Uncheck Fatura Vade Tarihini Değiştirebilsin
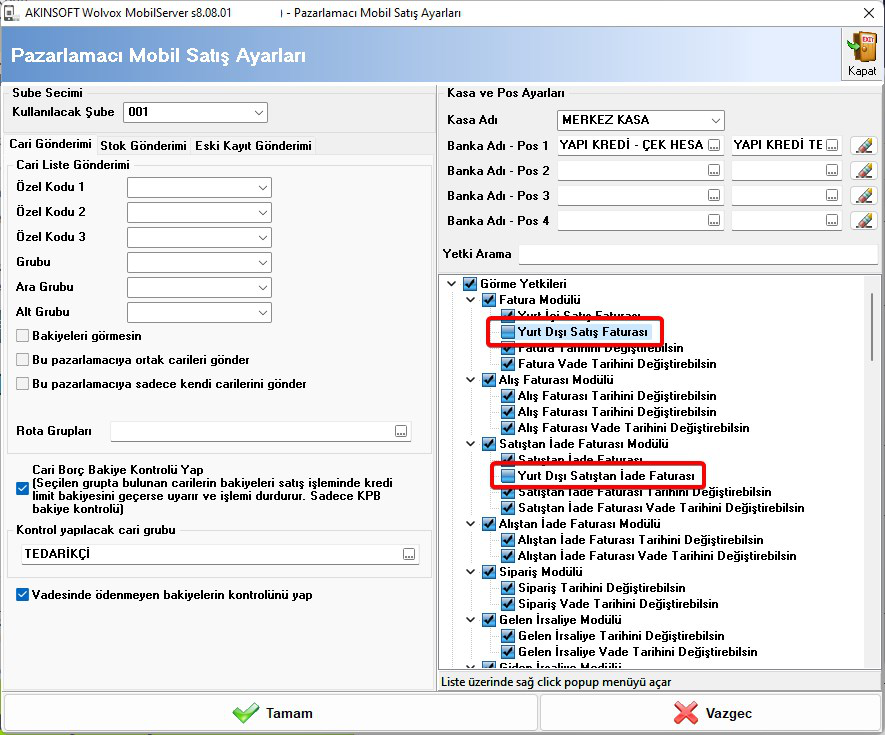Screen dimensions: 885x735 click(x=508, y=364)
